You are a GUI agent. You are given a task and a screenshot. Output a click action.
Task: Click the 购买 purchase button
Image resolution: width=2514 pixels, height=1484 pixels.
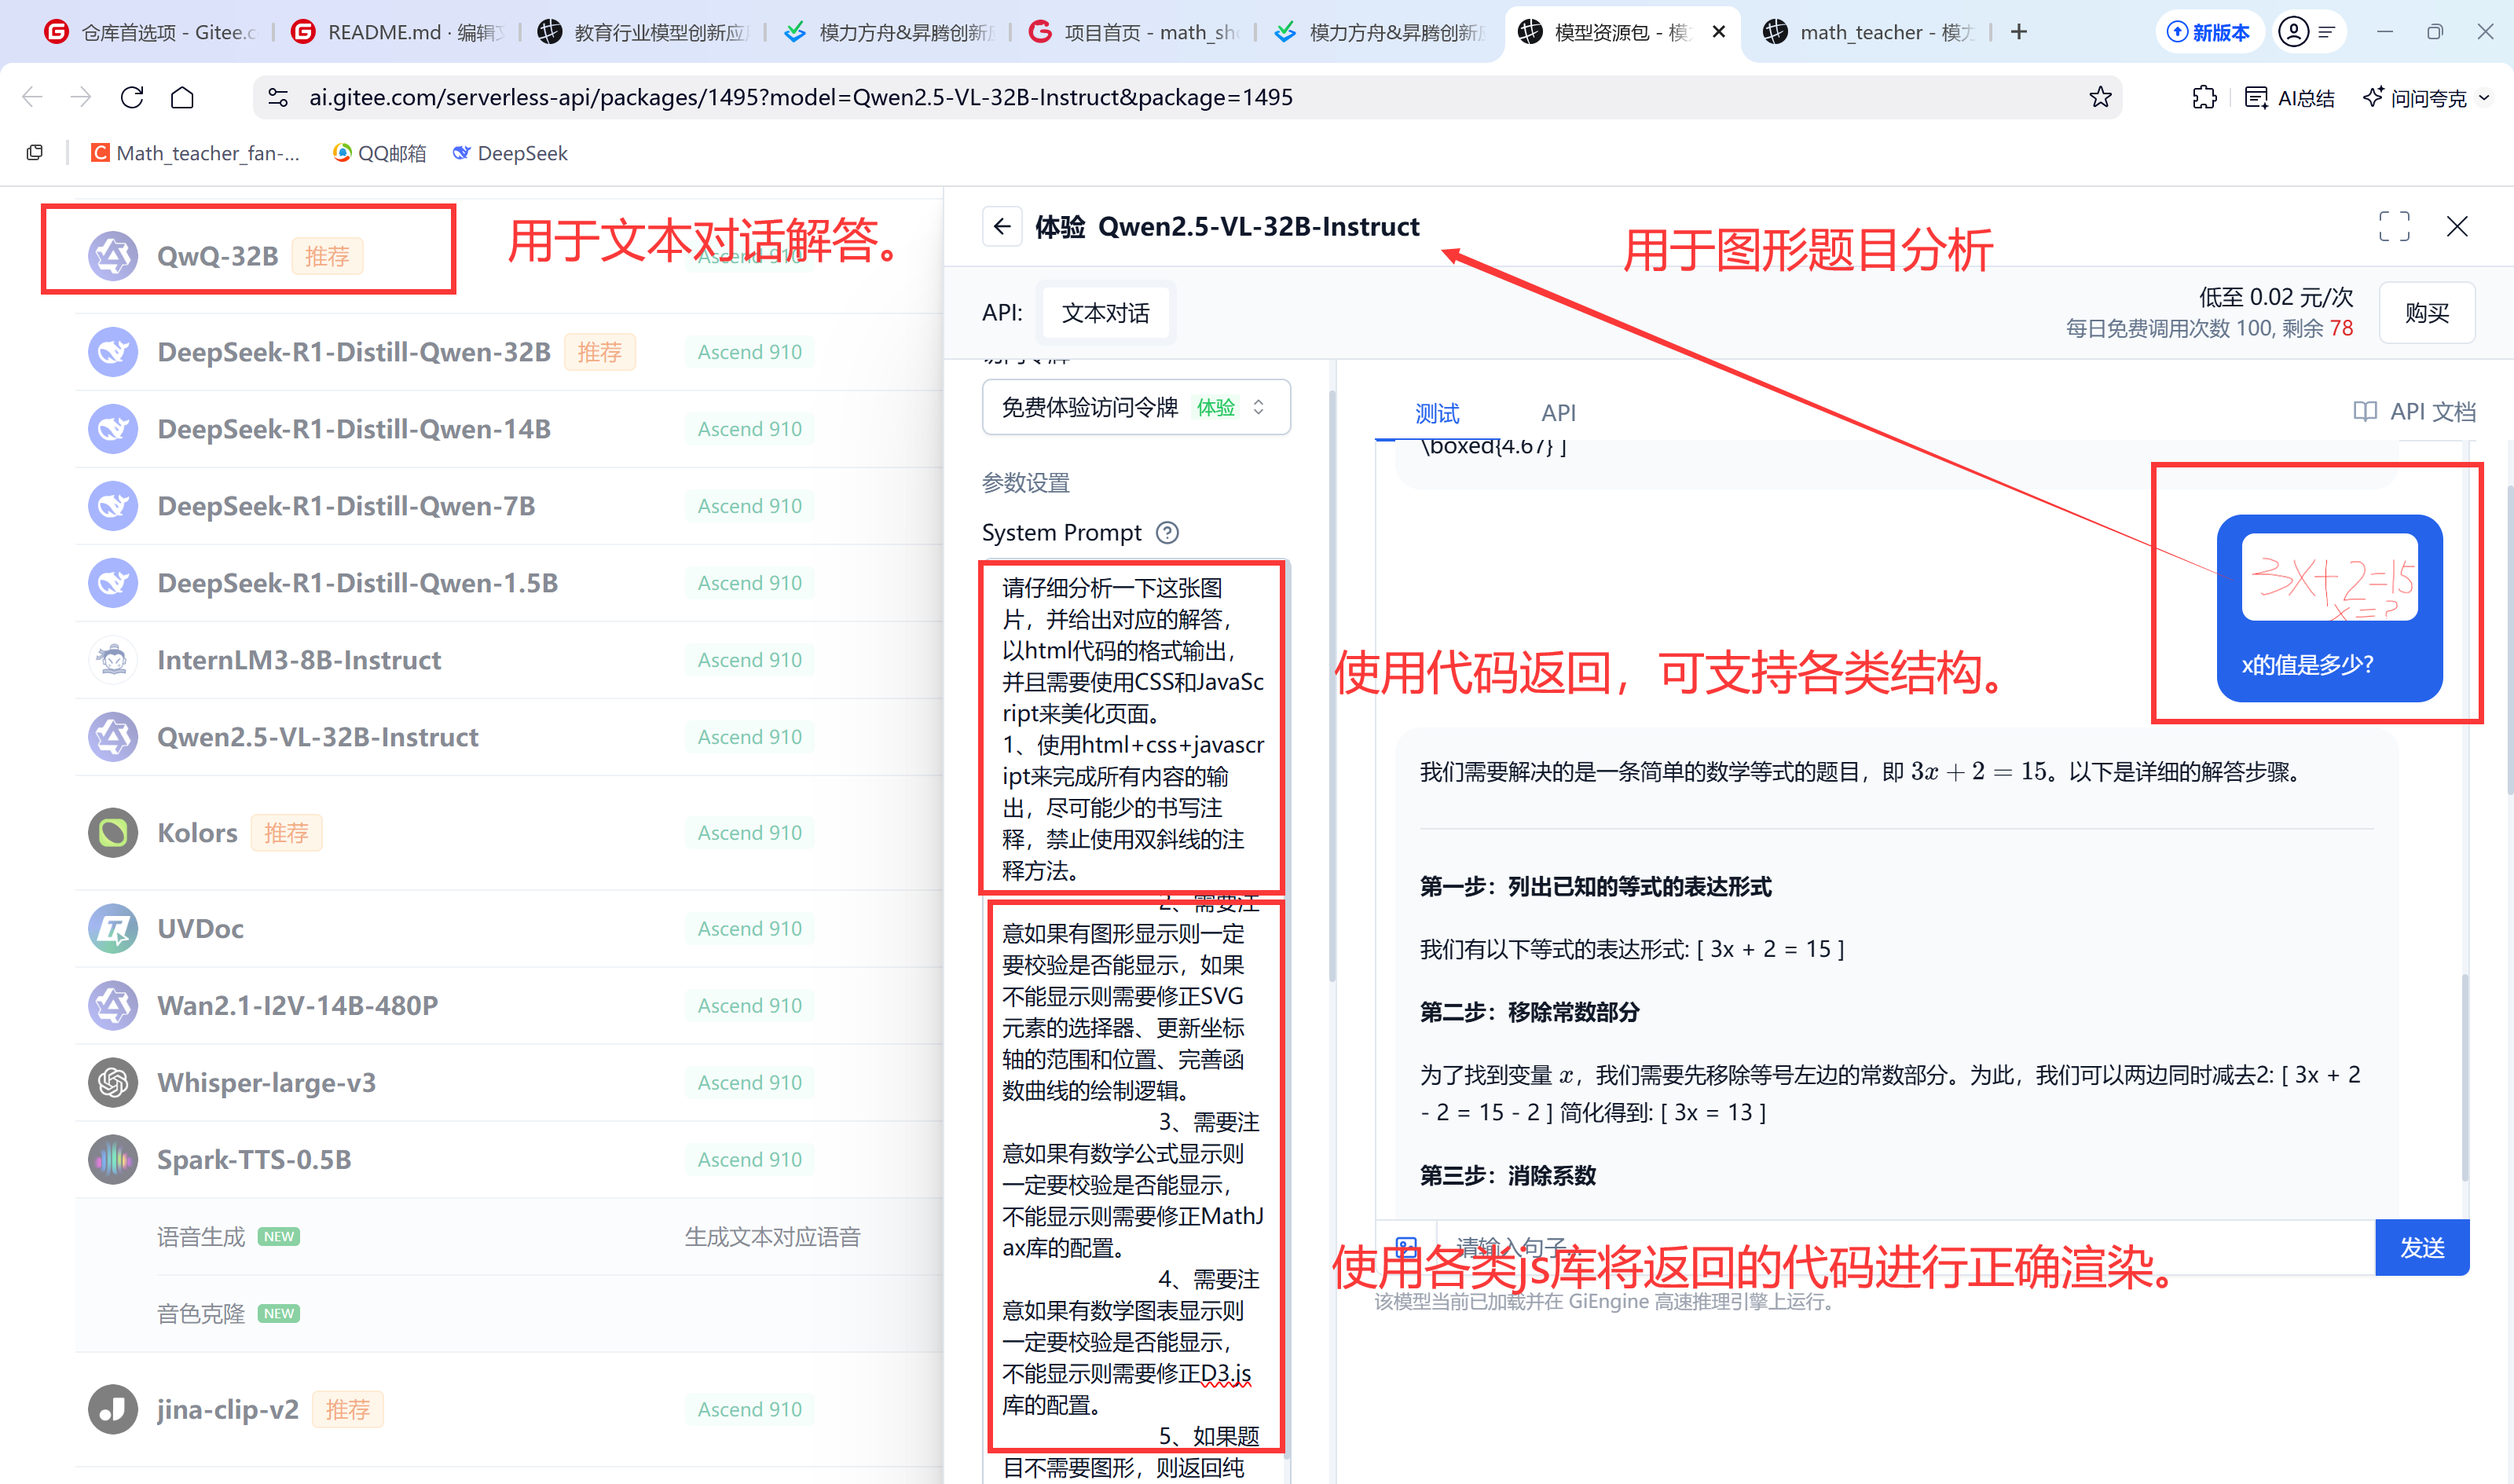(x=2426, y=313)
